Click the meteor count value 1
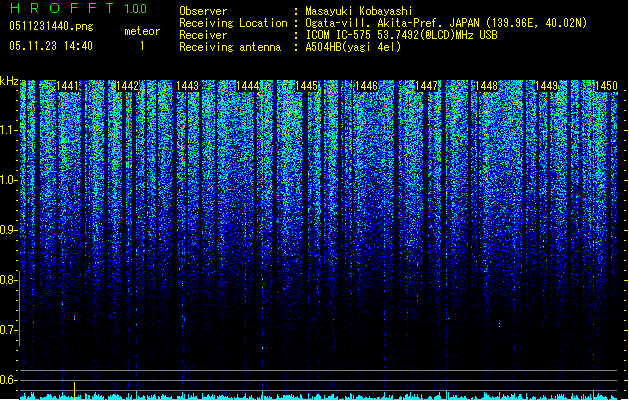 (x=142, y=46)
